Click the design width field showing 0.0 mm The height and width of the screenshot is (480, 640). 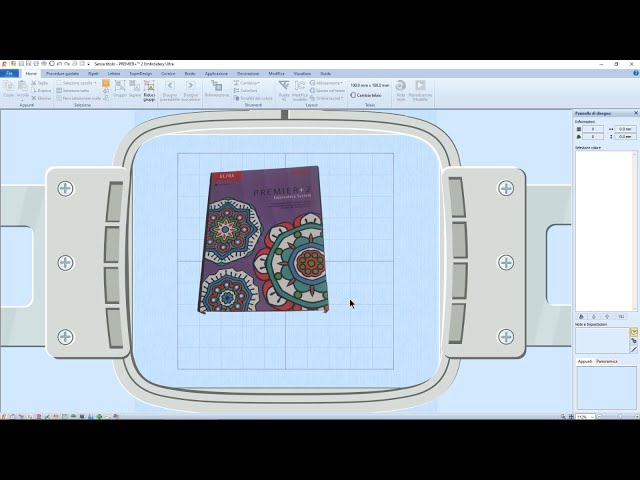(625, 129)
